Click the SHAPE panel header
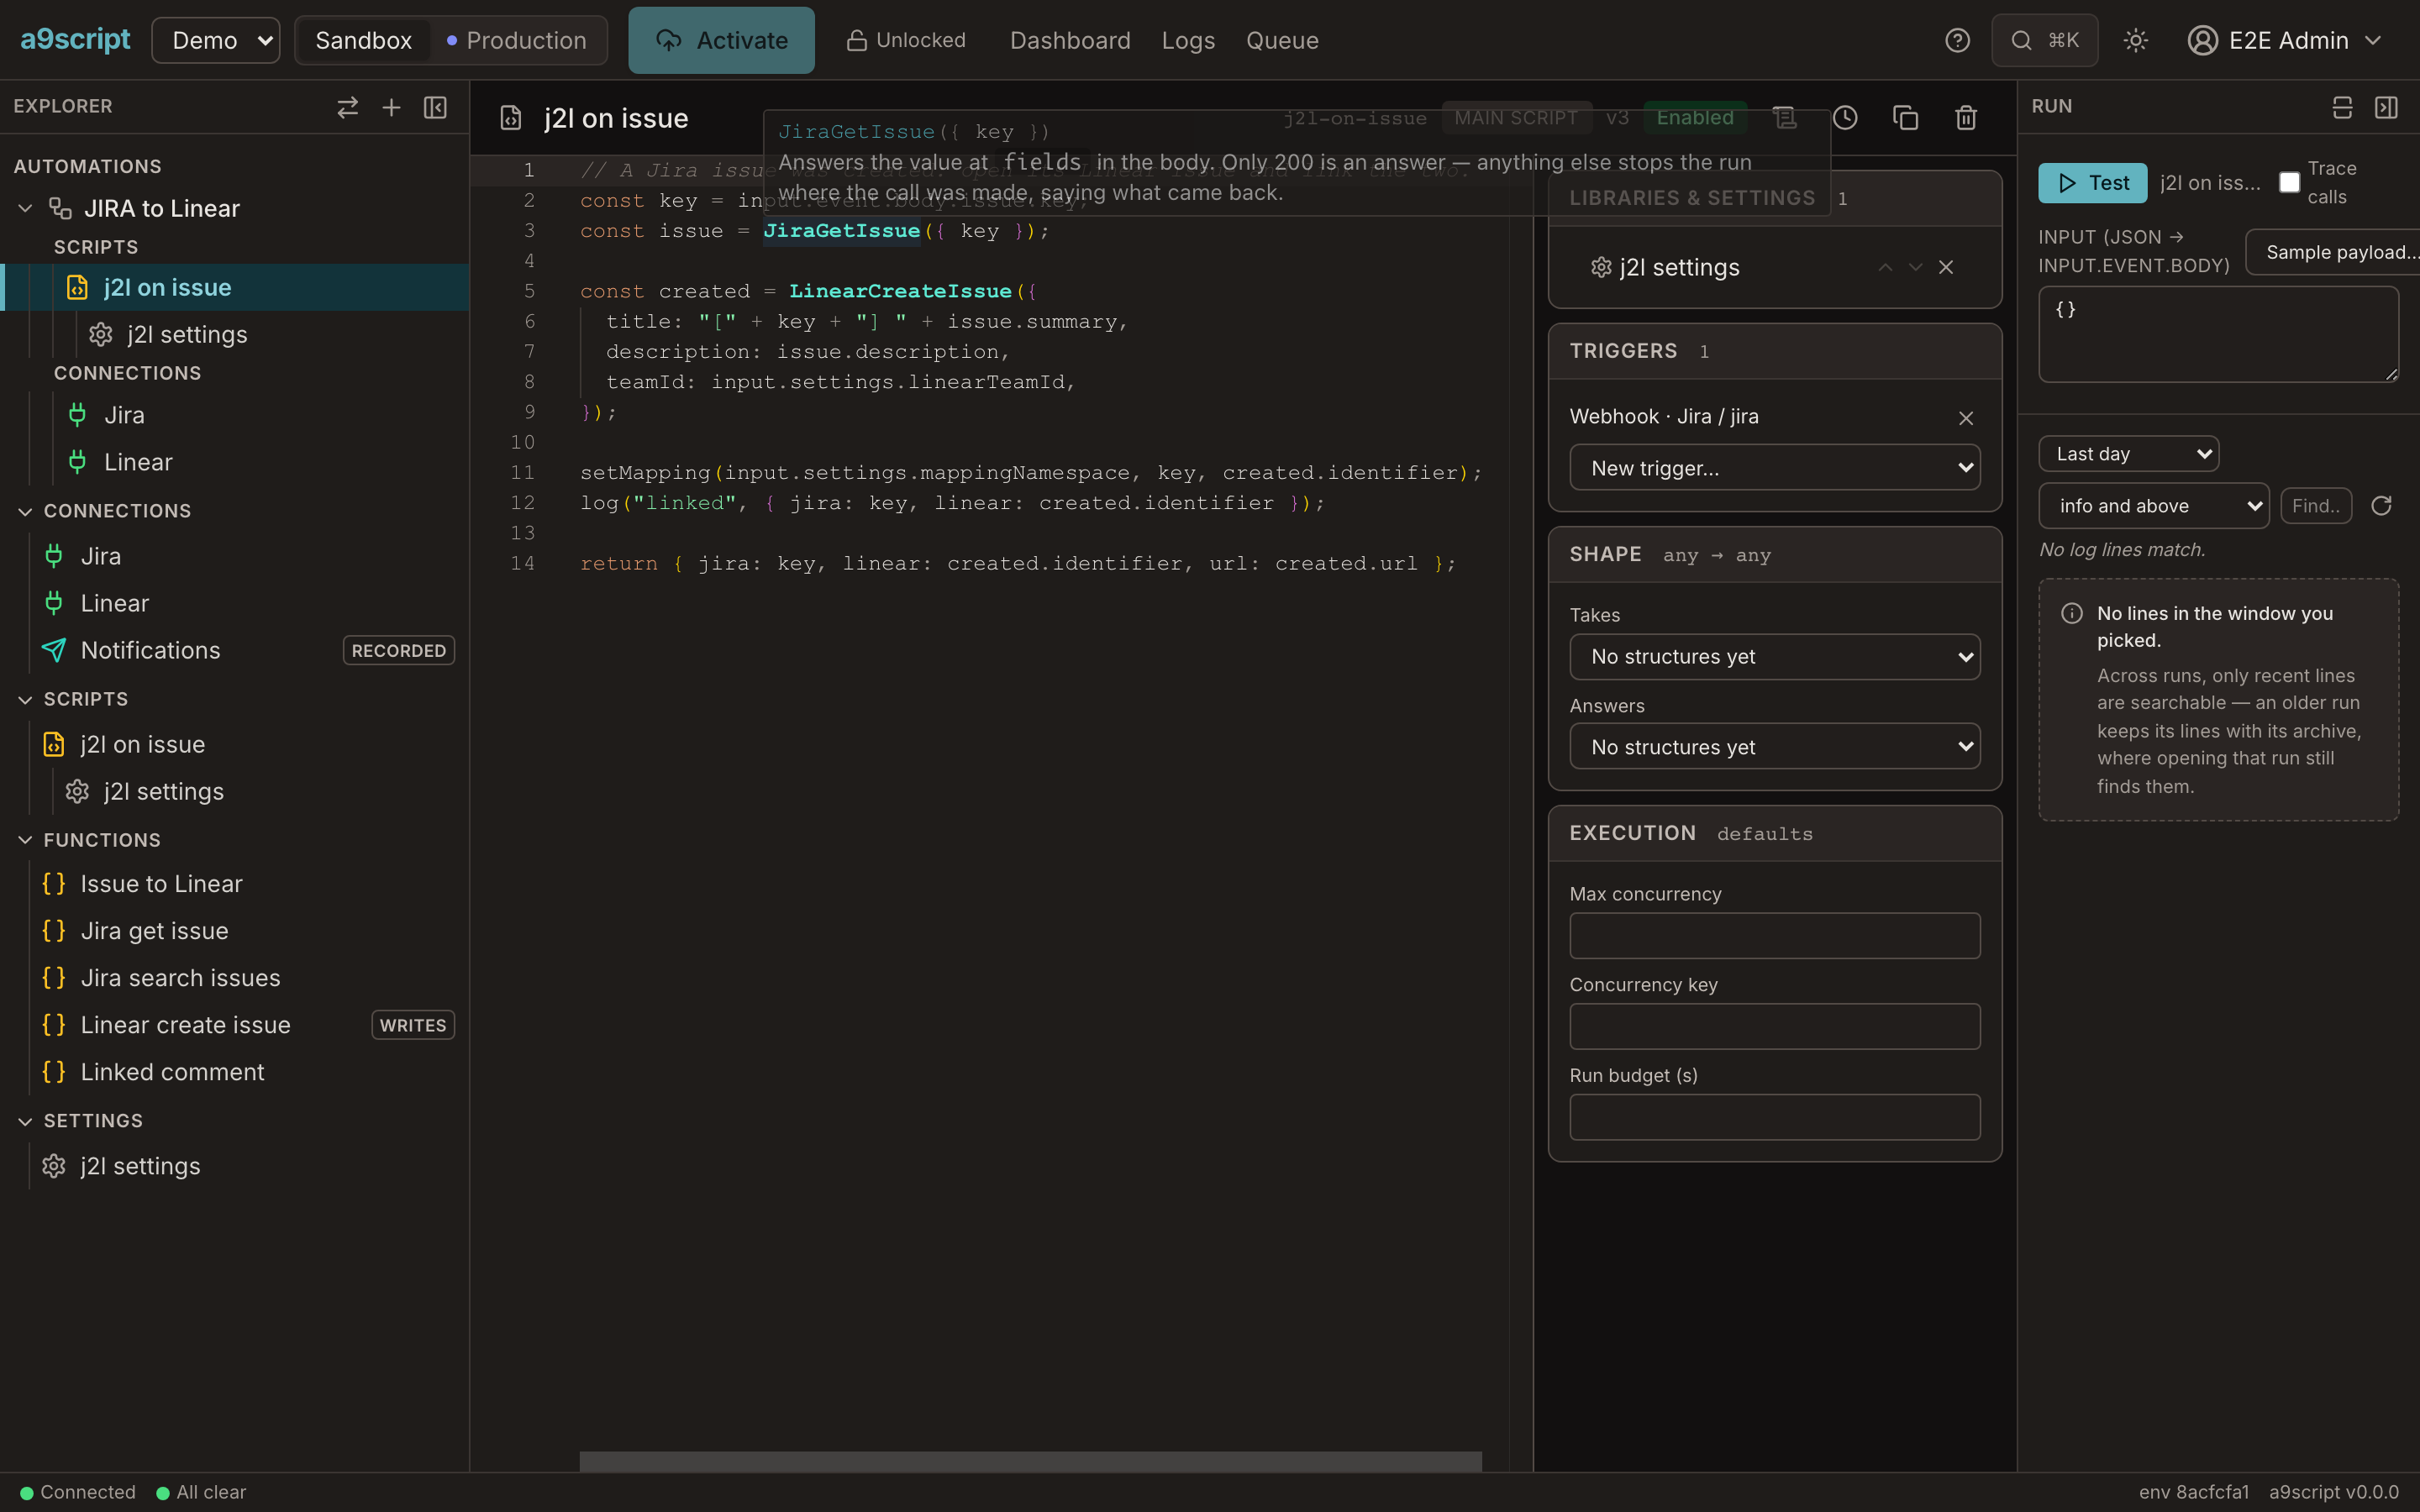This screenshot has height=1512, width=2420. point(1774,554)
